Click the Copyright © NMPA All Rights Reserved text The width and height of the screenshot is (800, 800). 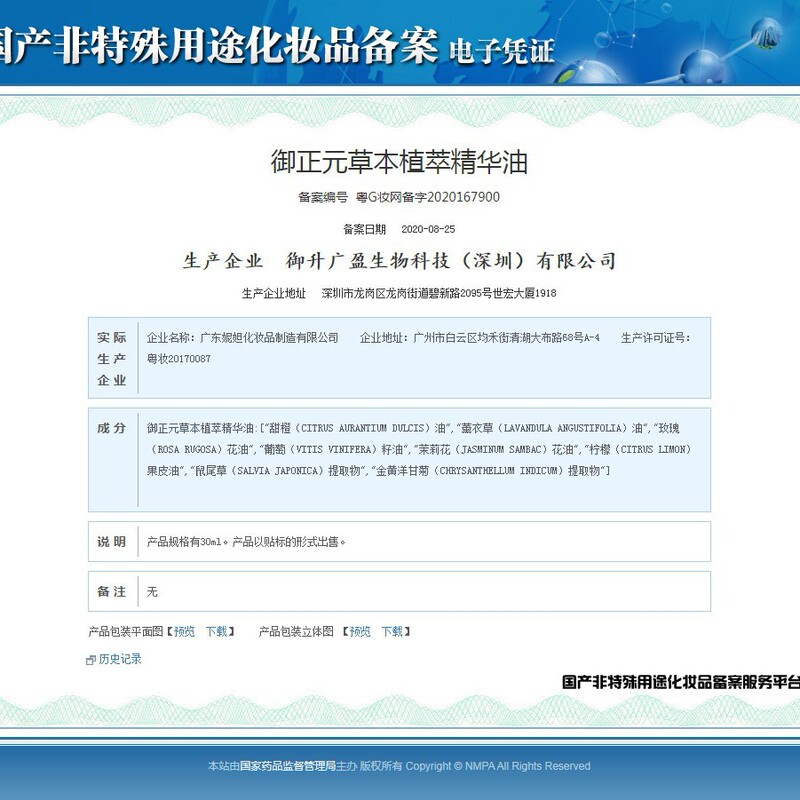point(498,766)
